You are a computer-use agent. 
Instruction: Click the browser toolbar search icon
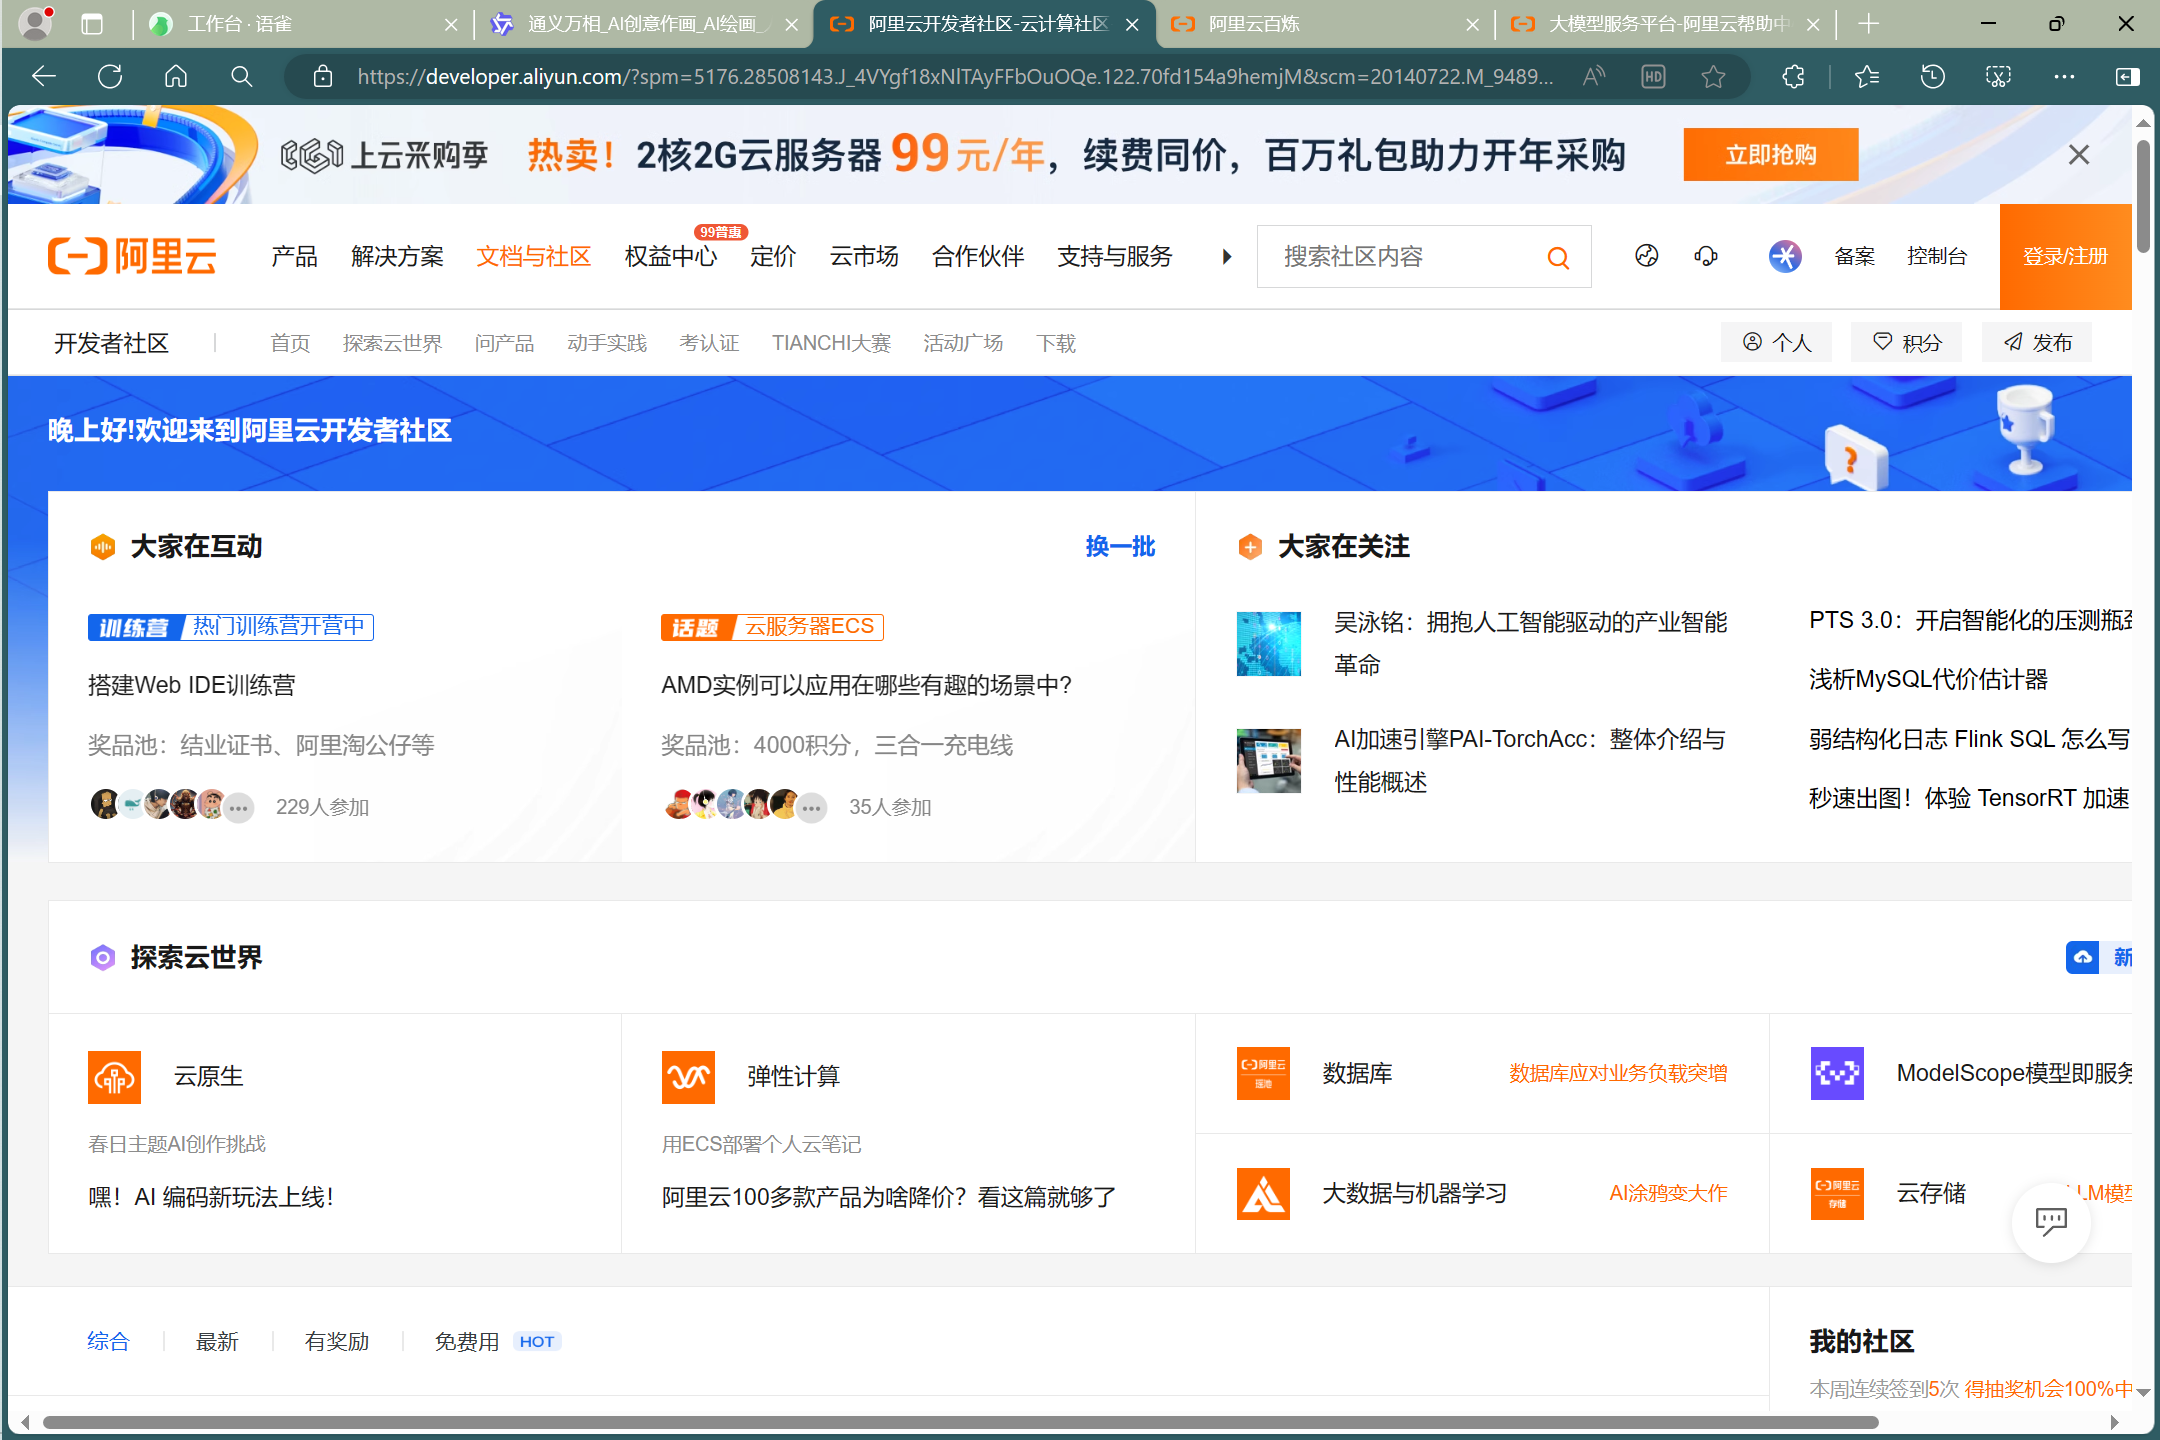(x=241, y=77)
